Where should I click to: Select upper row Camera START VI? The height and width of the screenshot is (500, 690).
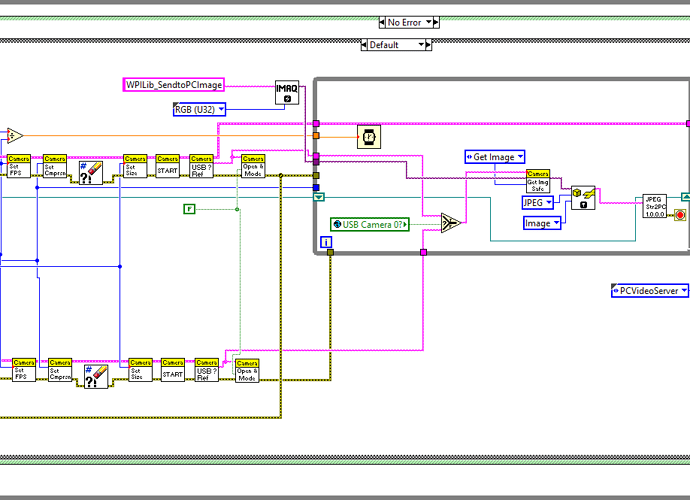click(x=168, y=166)
